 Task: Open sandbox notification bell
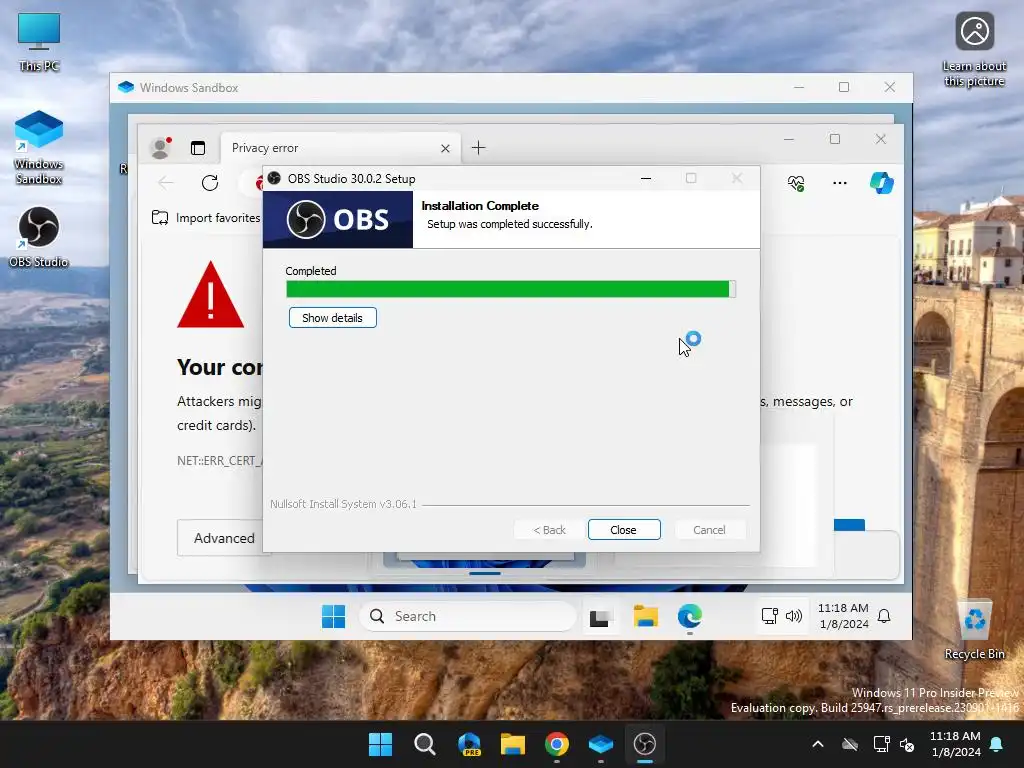(884, 616)
